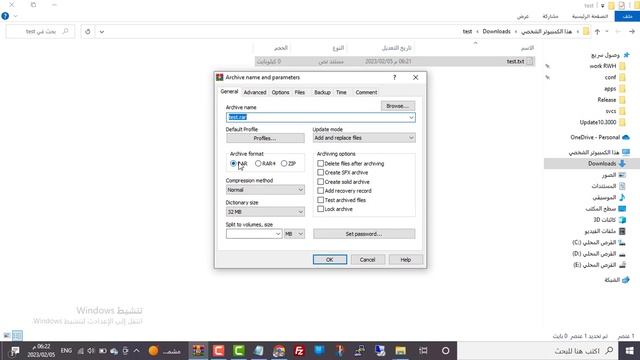Open the Update10.3000 folder in the sidebar
The width and height of the screenshot is (640, 360).
602,122
